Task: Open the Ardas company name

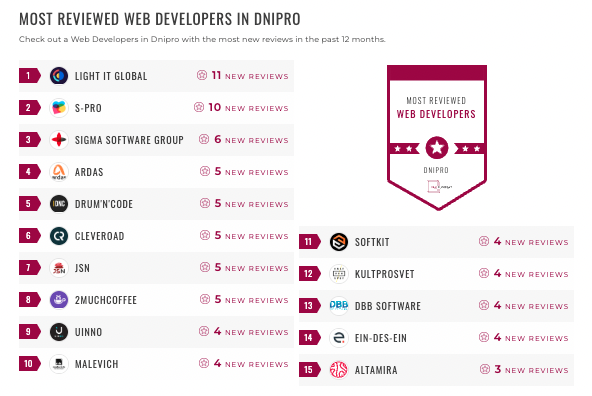Action: click(x=89, y=172)
